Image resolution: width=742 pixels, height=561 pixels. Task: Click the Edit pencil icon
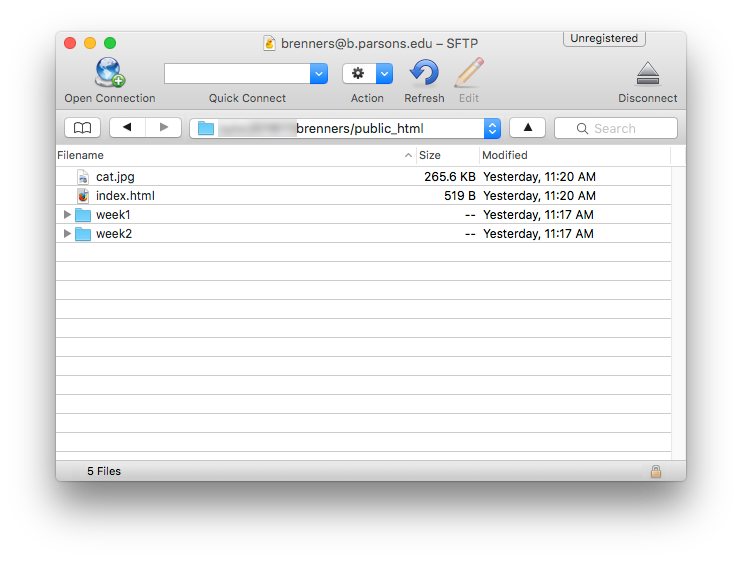click(469, 72)
